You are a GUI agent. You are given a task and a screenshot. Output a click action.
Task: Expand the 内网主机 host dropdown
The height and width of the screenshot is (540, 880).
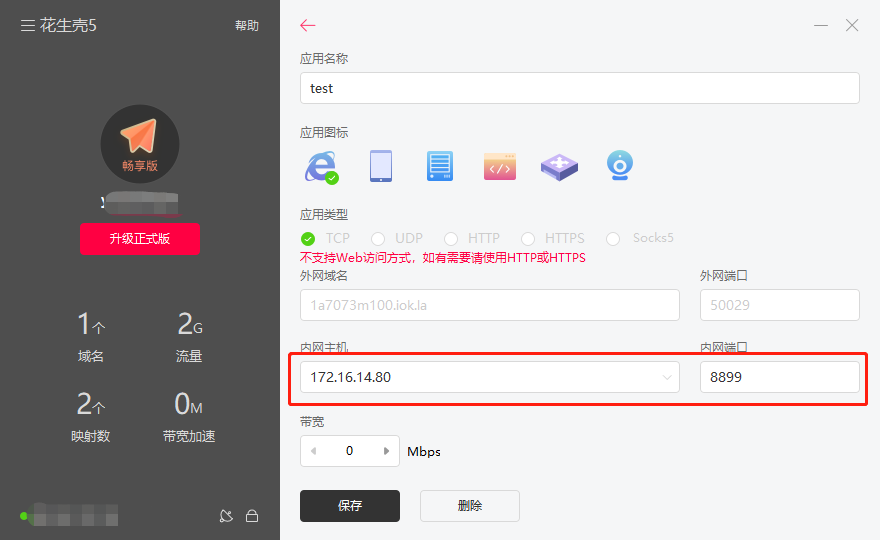[667, 377]
